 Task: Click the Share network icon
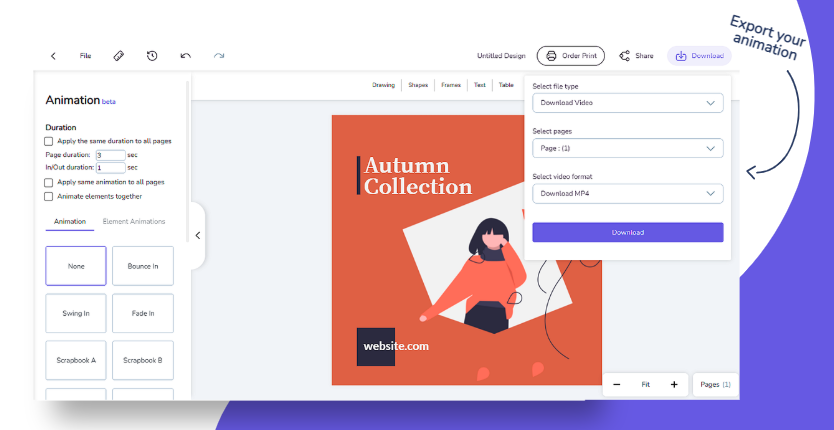pyautogui.click(x=624, y=56)
